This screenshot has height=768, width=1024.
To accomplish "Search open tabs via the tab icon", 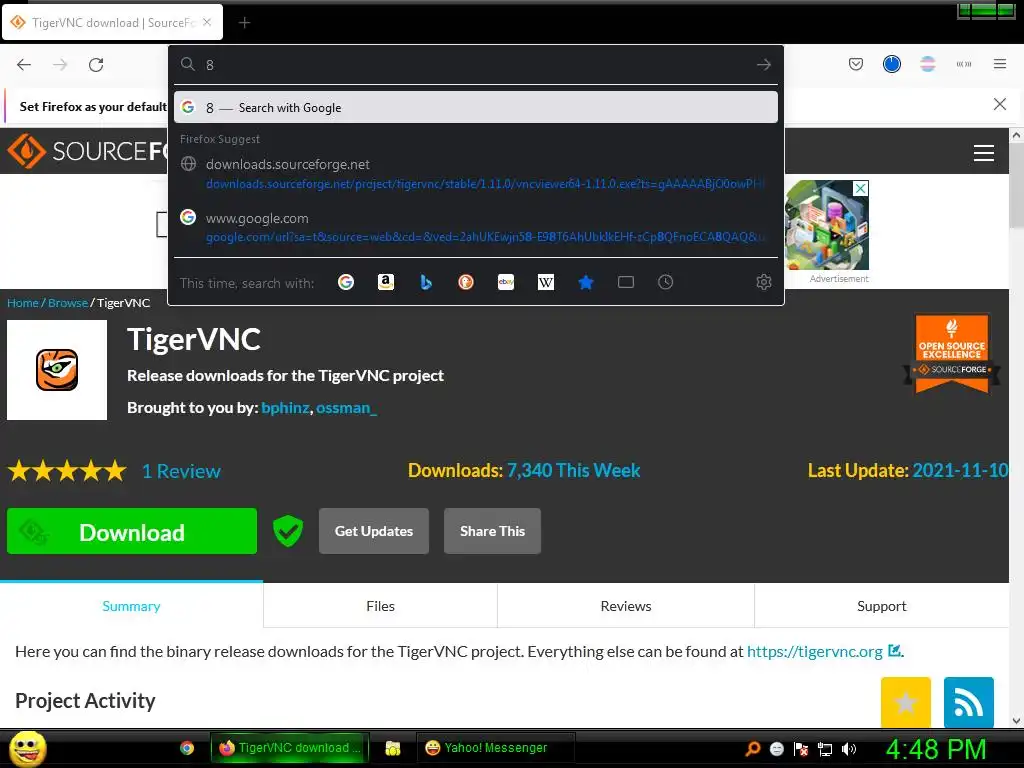I will pos(626,282).
